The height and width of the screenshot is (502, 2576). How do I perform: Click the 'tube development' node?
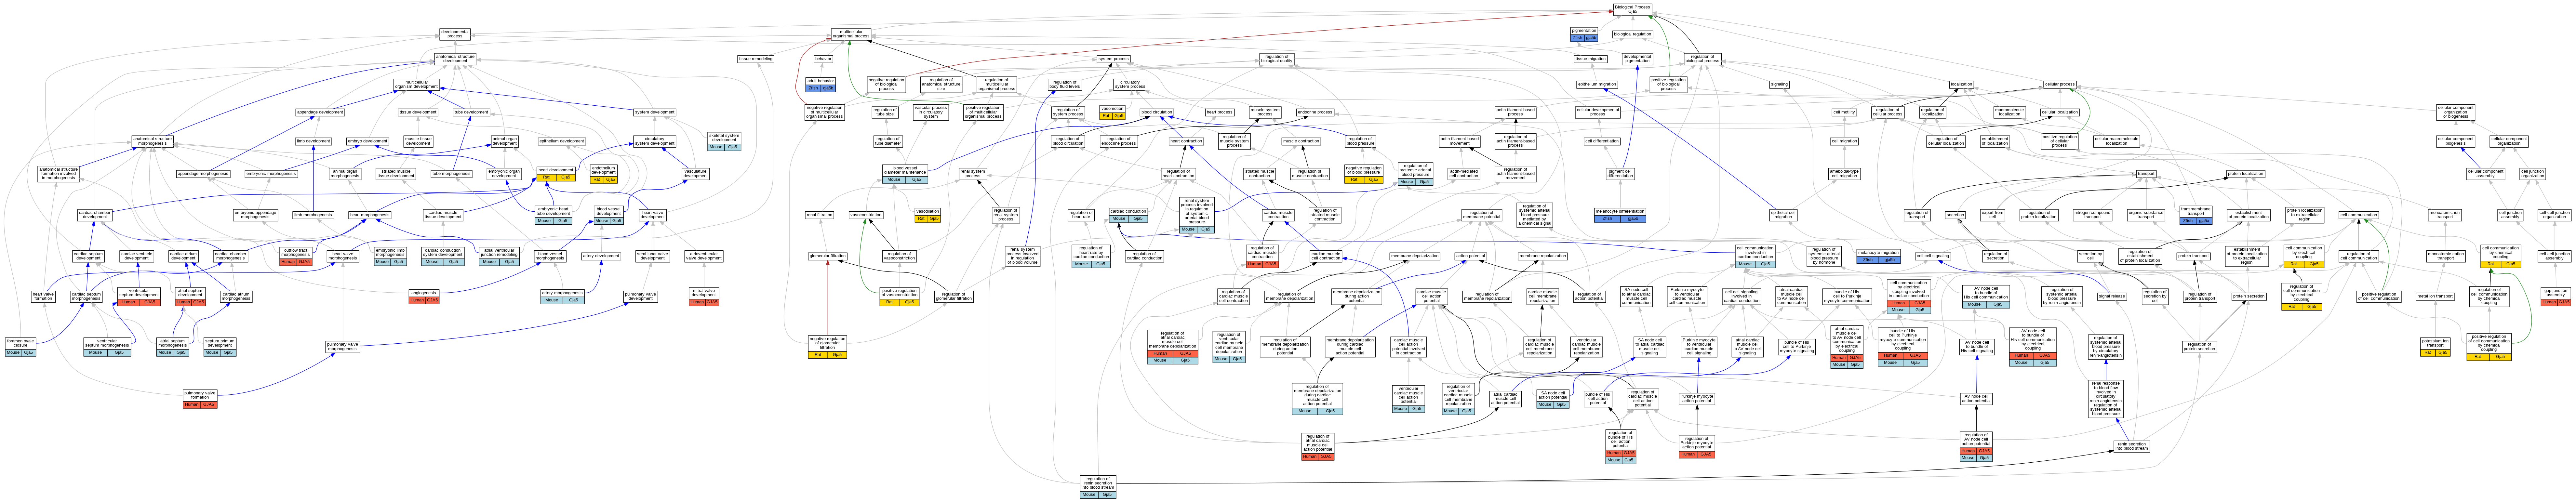click(x=471, y=112)
